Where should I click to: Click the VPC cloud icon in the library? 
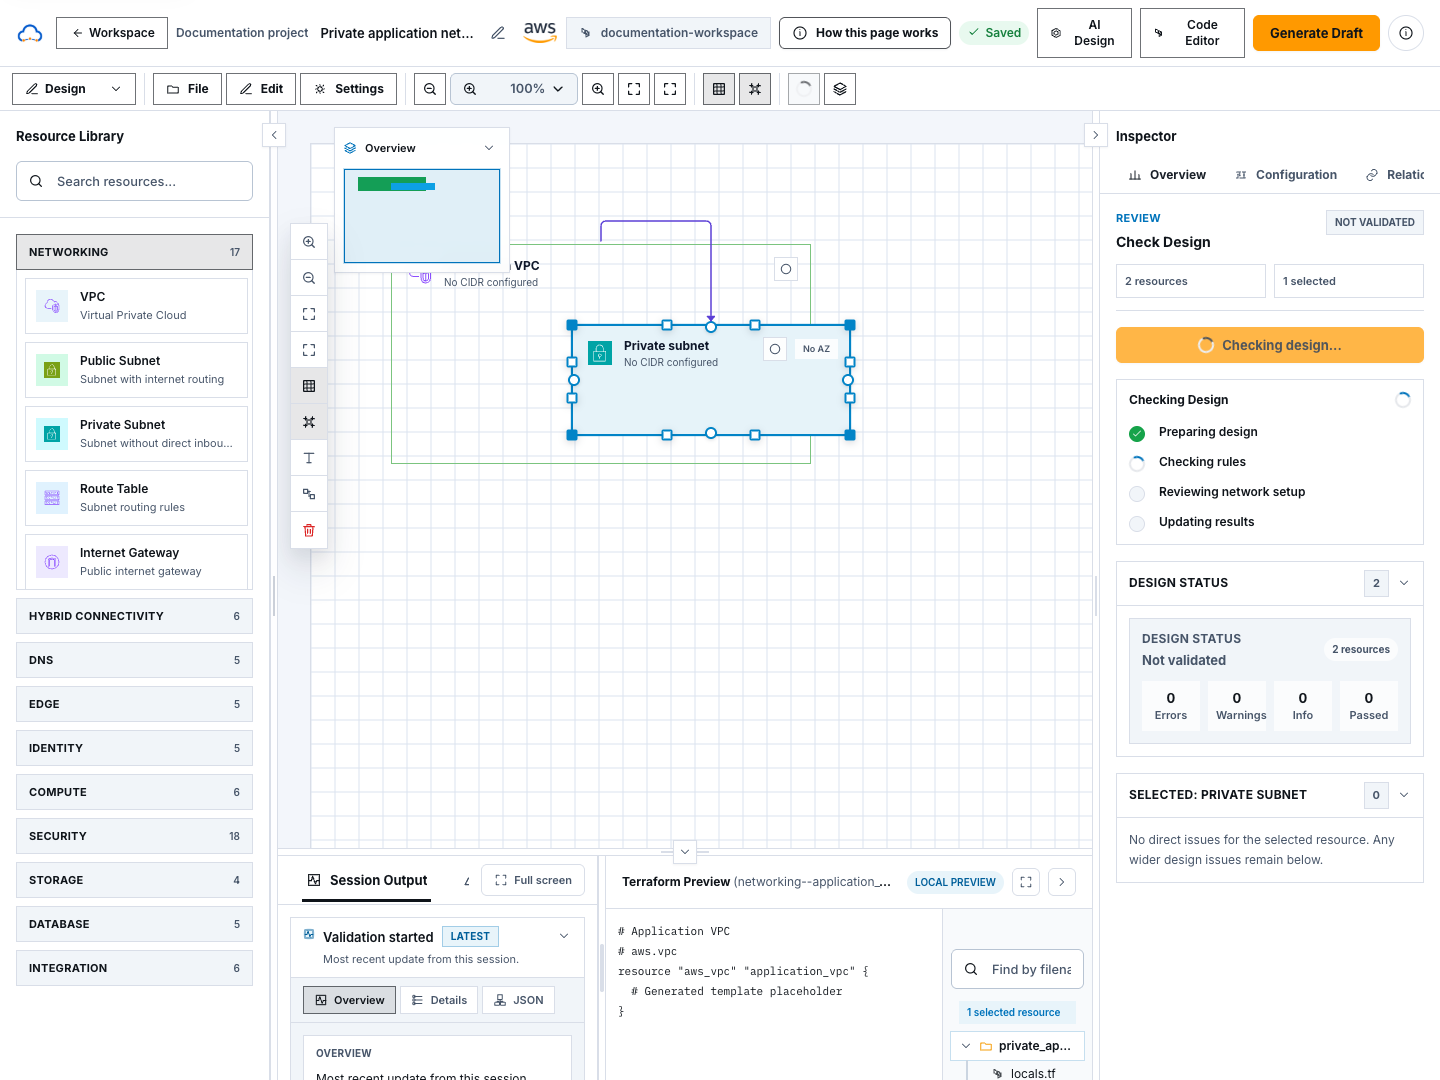[52, 306]
